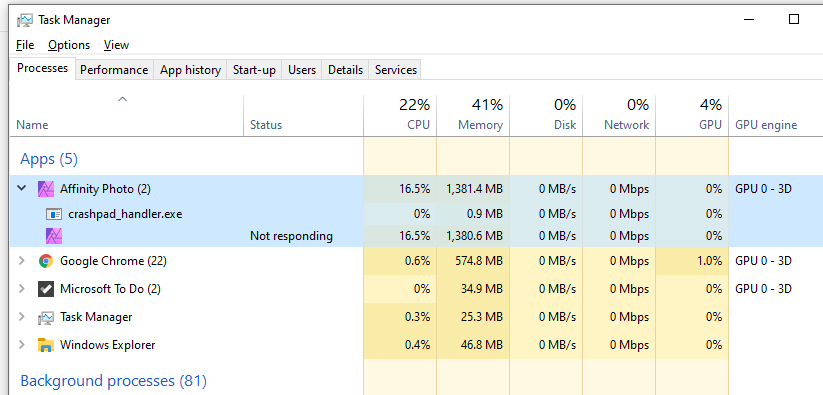The height and width of the screenshot is (395, 823).
Task: Switch to the Users tab
Action: [302, 70]
